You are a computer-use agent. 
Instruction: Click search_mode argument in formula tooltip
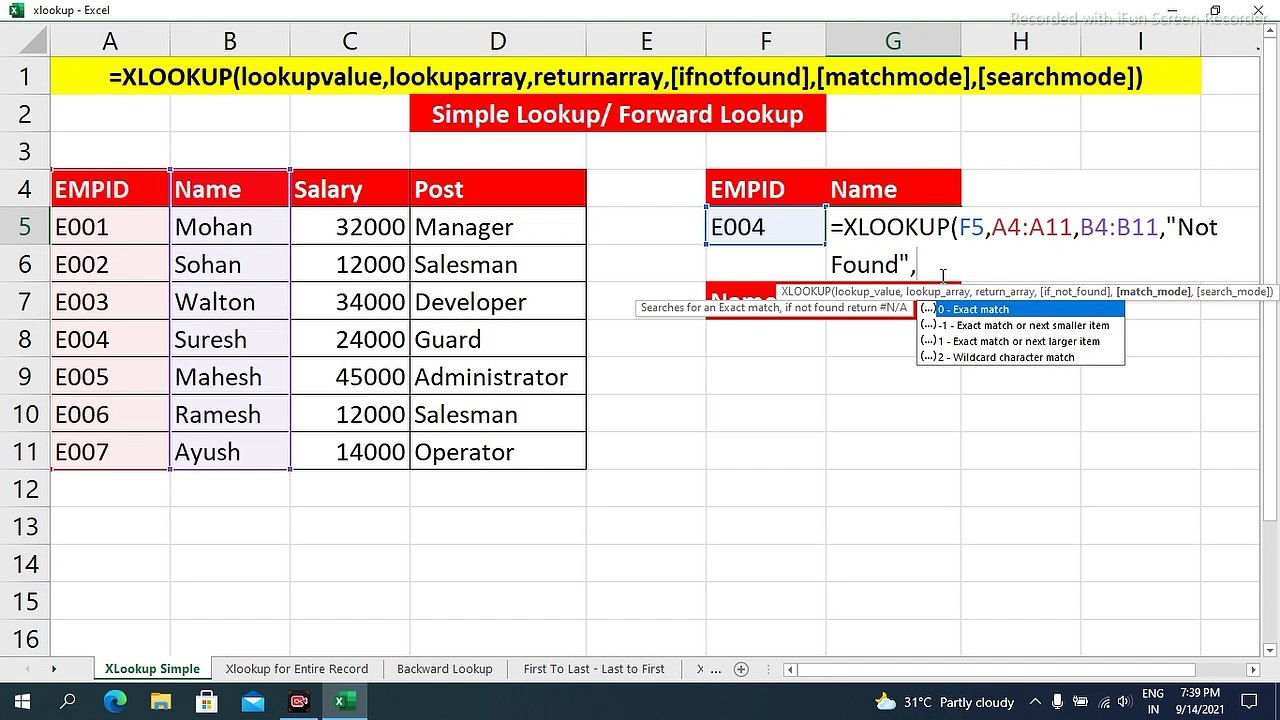pos(1234,292)
